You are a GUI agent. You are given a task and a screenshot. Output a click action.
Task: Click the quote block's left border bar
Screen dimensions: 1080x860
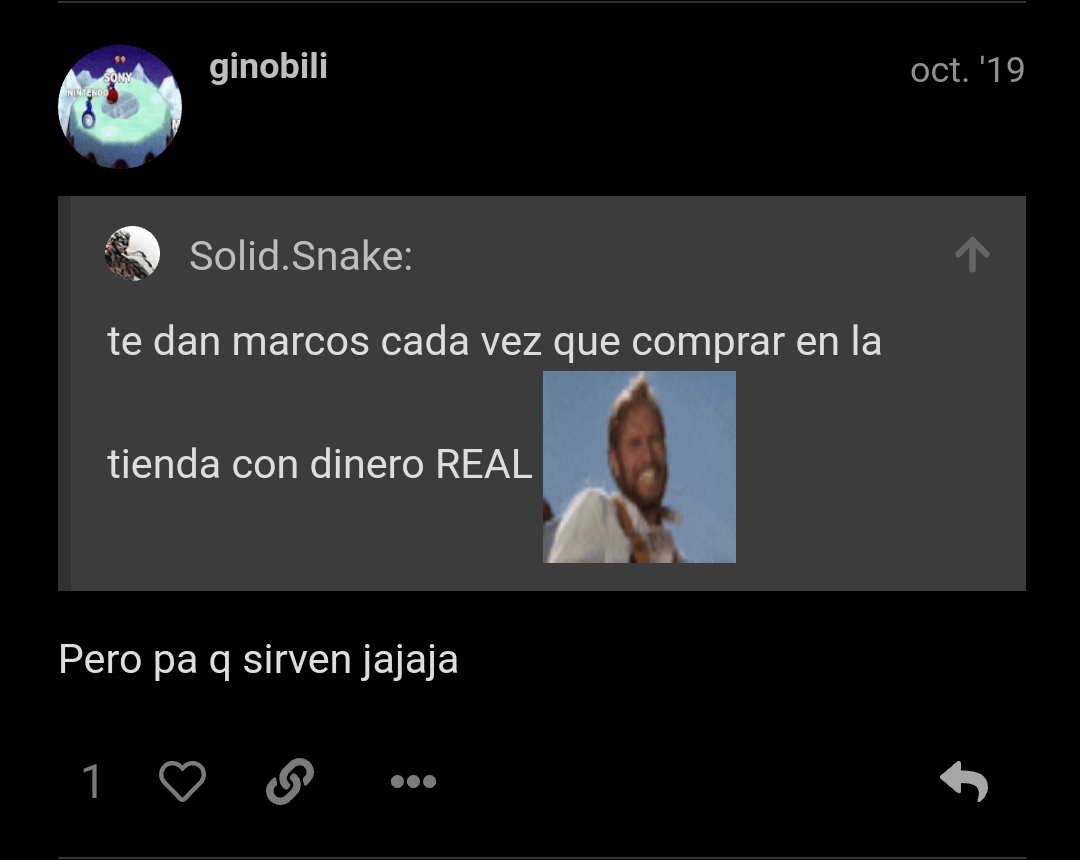coord(64,393)
